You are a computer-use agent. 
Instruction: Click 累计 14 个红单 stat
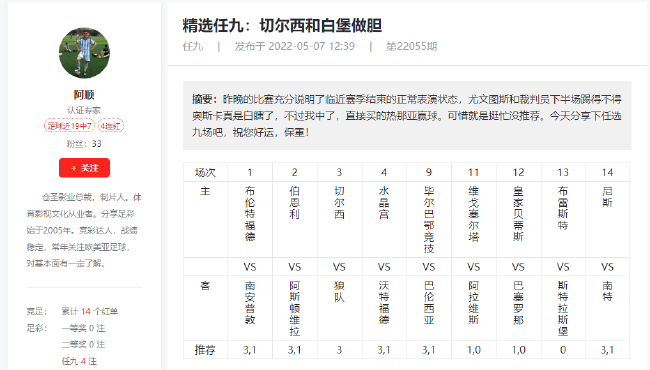click(90, 311)
